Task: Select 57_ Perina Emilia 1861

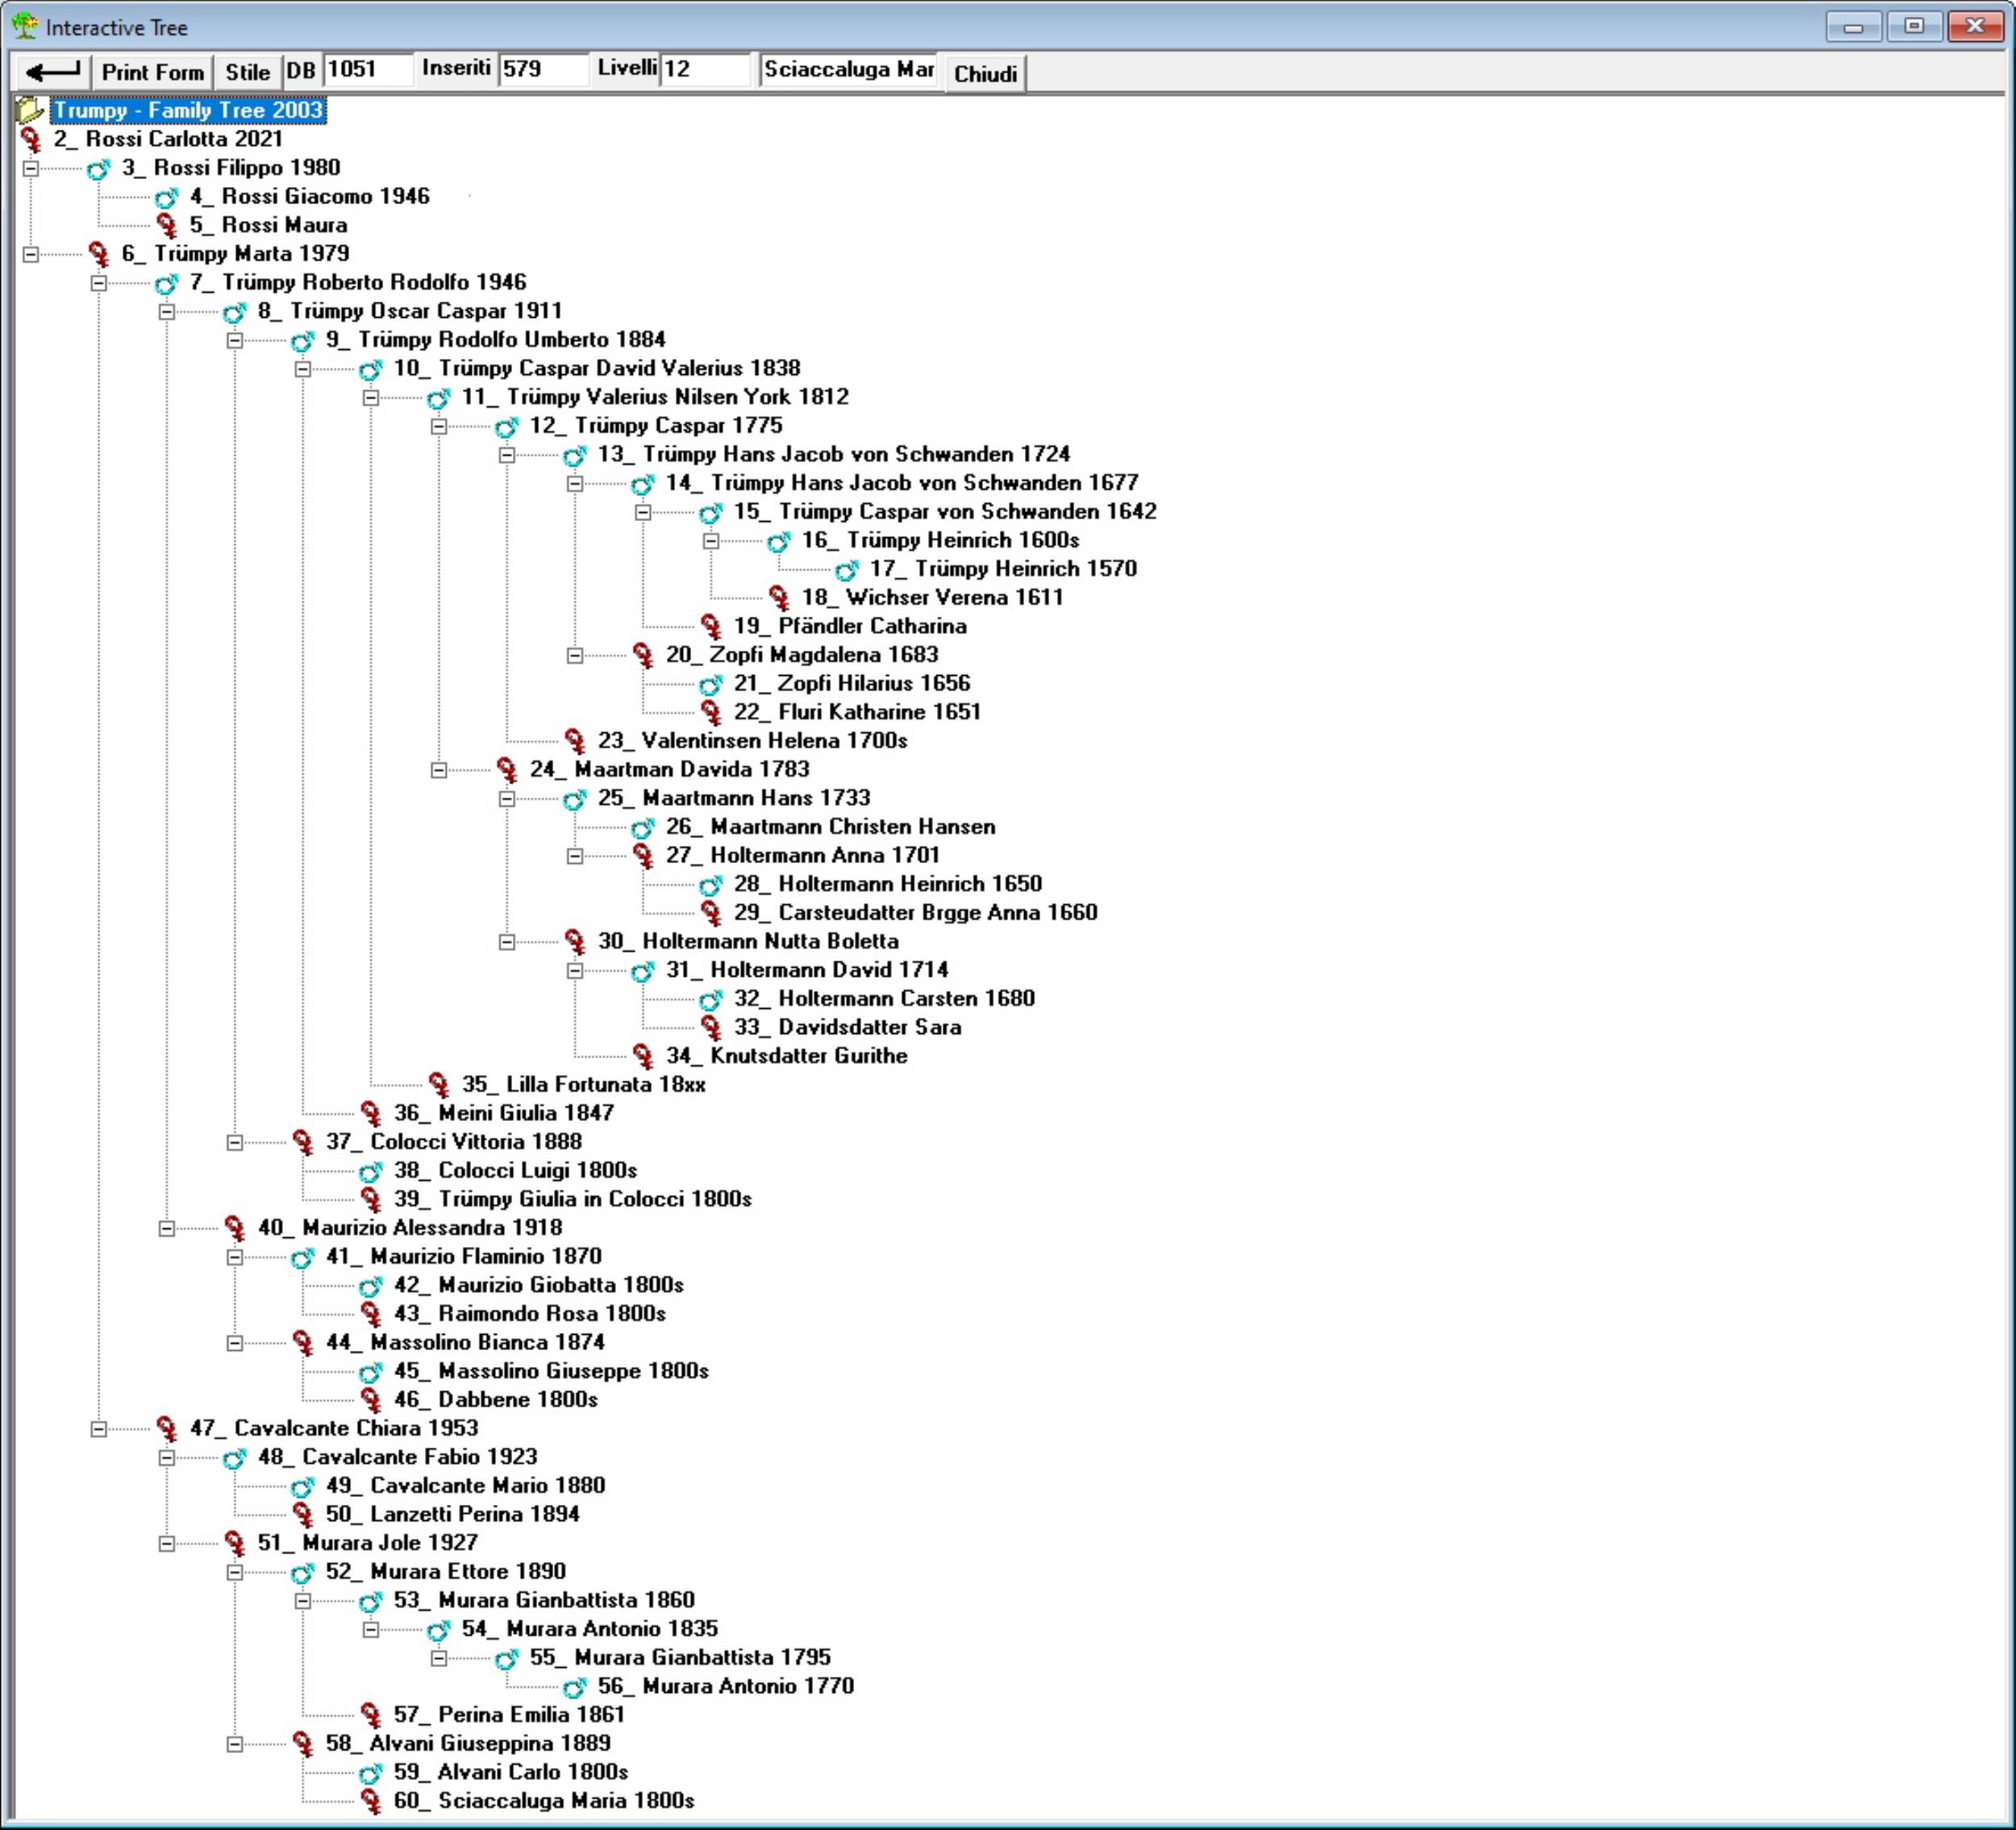Action: 509,1715
